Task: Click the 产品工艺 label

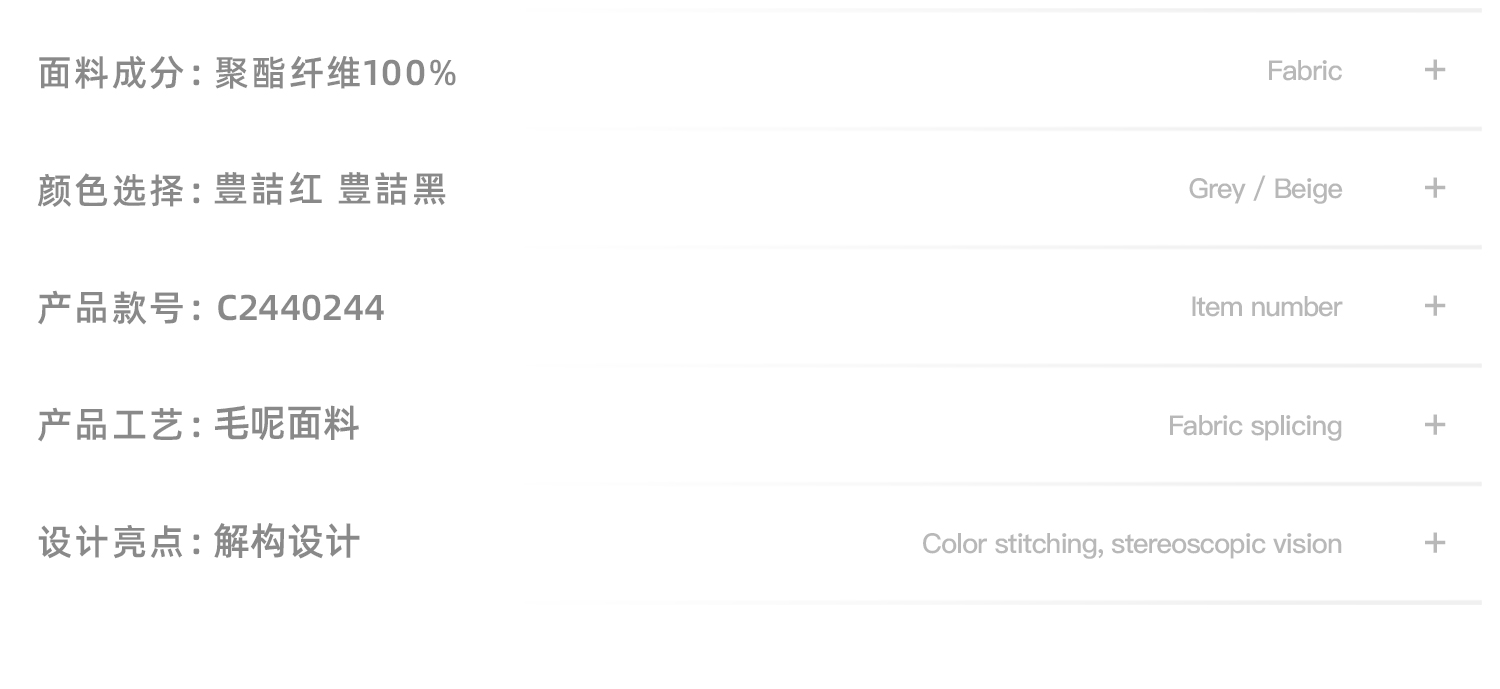Action: [x=111, y=426]
